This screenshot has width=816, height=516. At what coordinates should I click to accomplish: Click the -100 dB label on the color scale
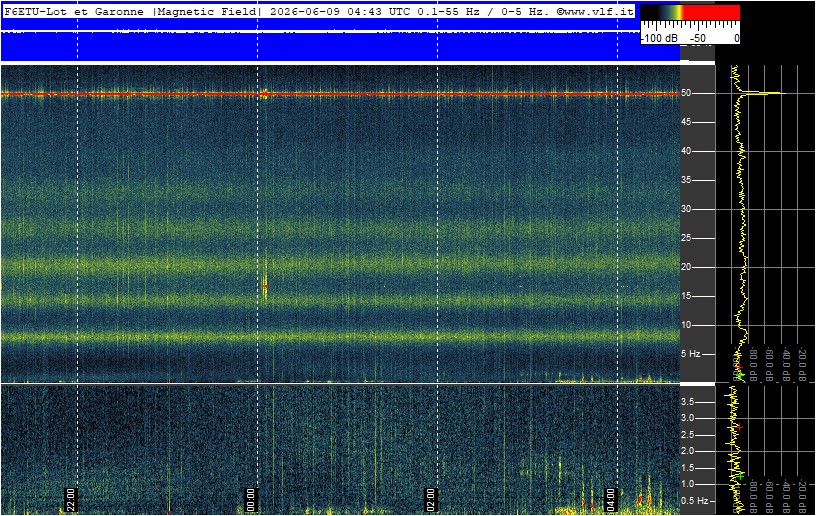(x=659, y=38)
